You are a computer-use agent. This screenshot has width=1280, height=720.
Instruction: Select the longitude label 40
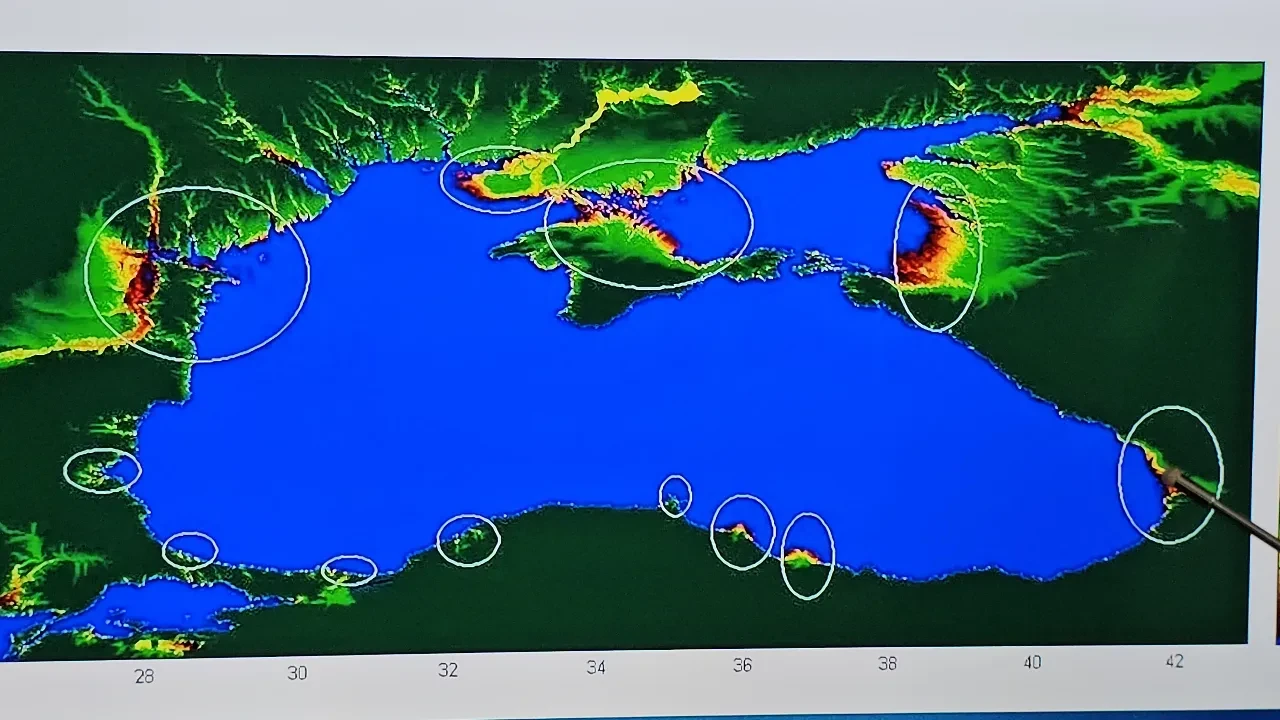pyautogui.click(x=1032, y=661)
